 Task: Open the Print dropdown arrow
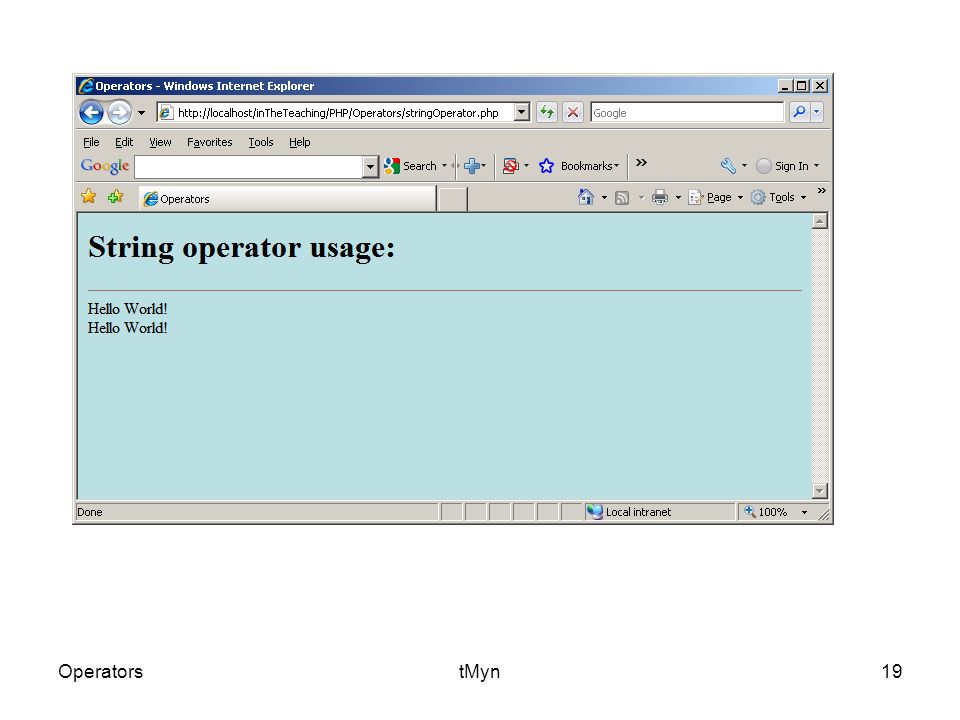point(678,197)
